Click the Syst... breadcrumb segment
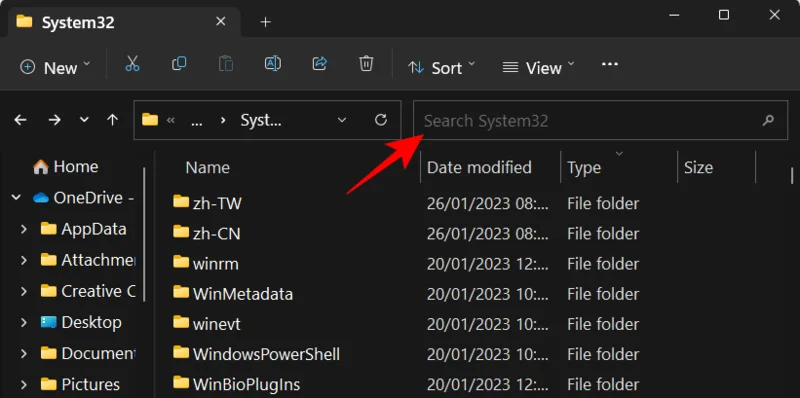Image resolution: width=800 pixels, height=398 pixels. [x=261, y=120]
